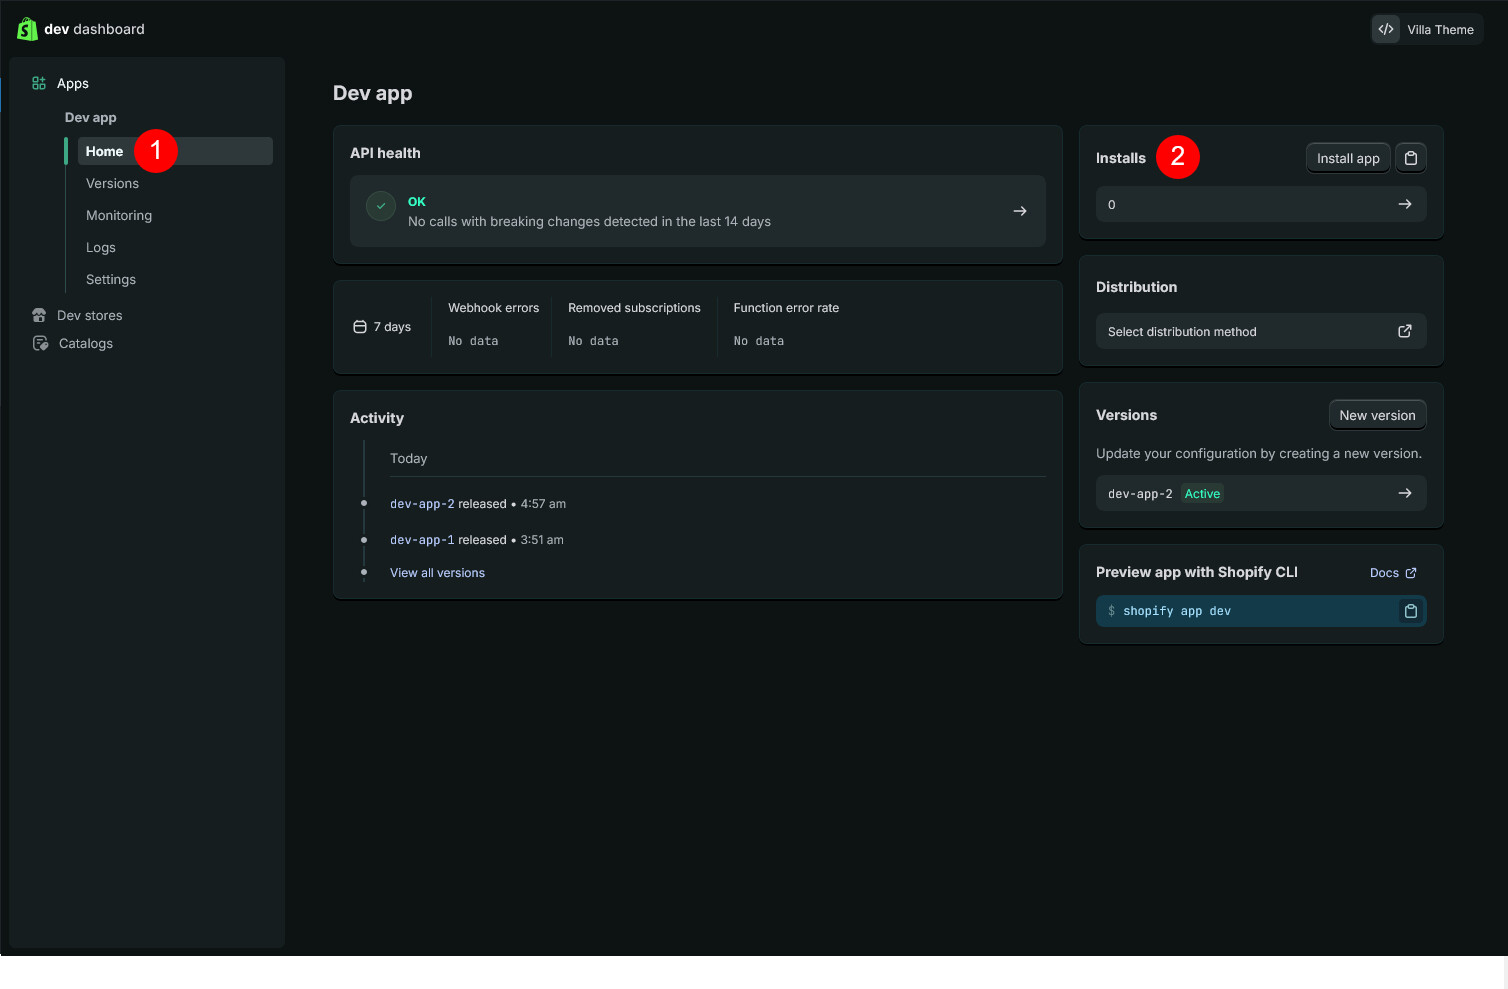Copy the install link using the clipboard icon
This screenshot has height=989, width=1508.
click(1410, 158)
